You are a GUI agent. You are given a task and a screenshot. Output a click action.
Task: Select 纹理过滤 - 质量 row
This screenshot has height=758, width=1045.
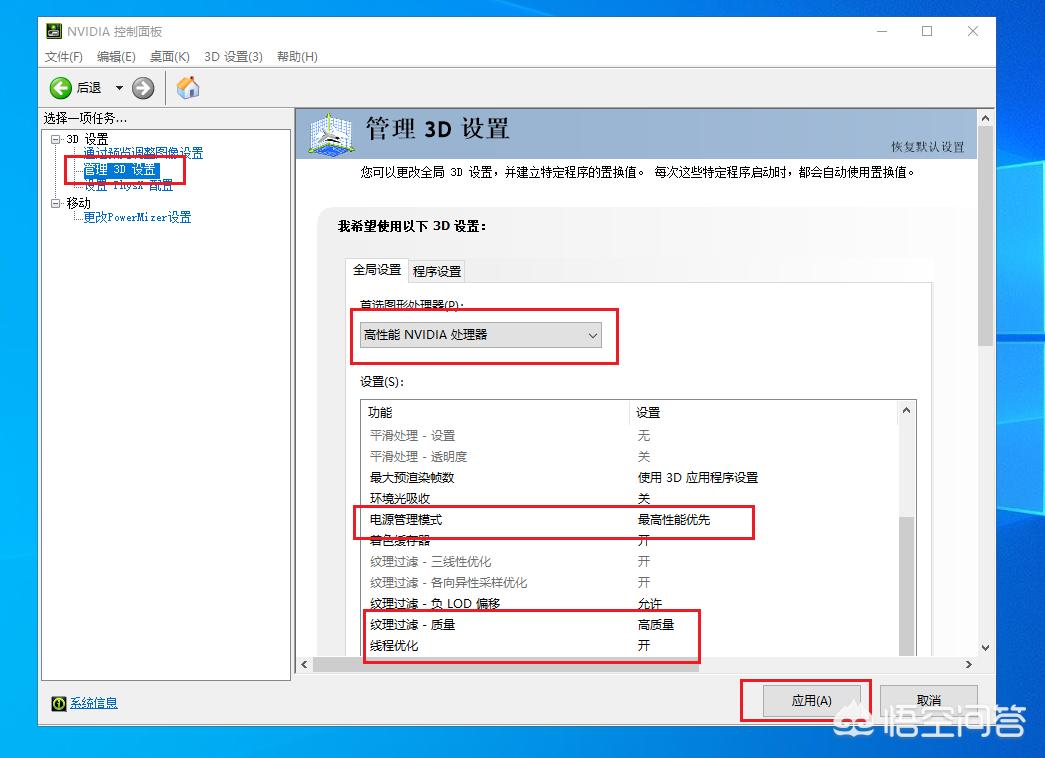click(x=629, y=625)
